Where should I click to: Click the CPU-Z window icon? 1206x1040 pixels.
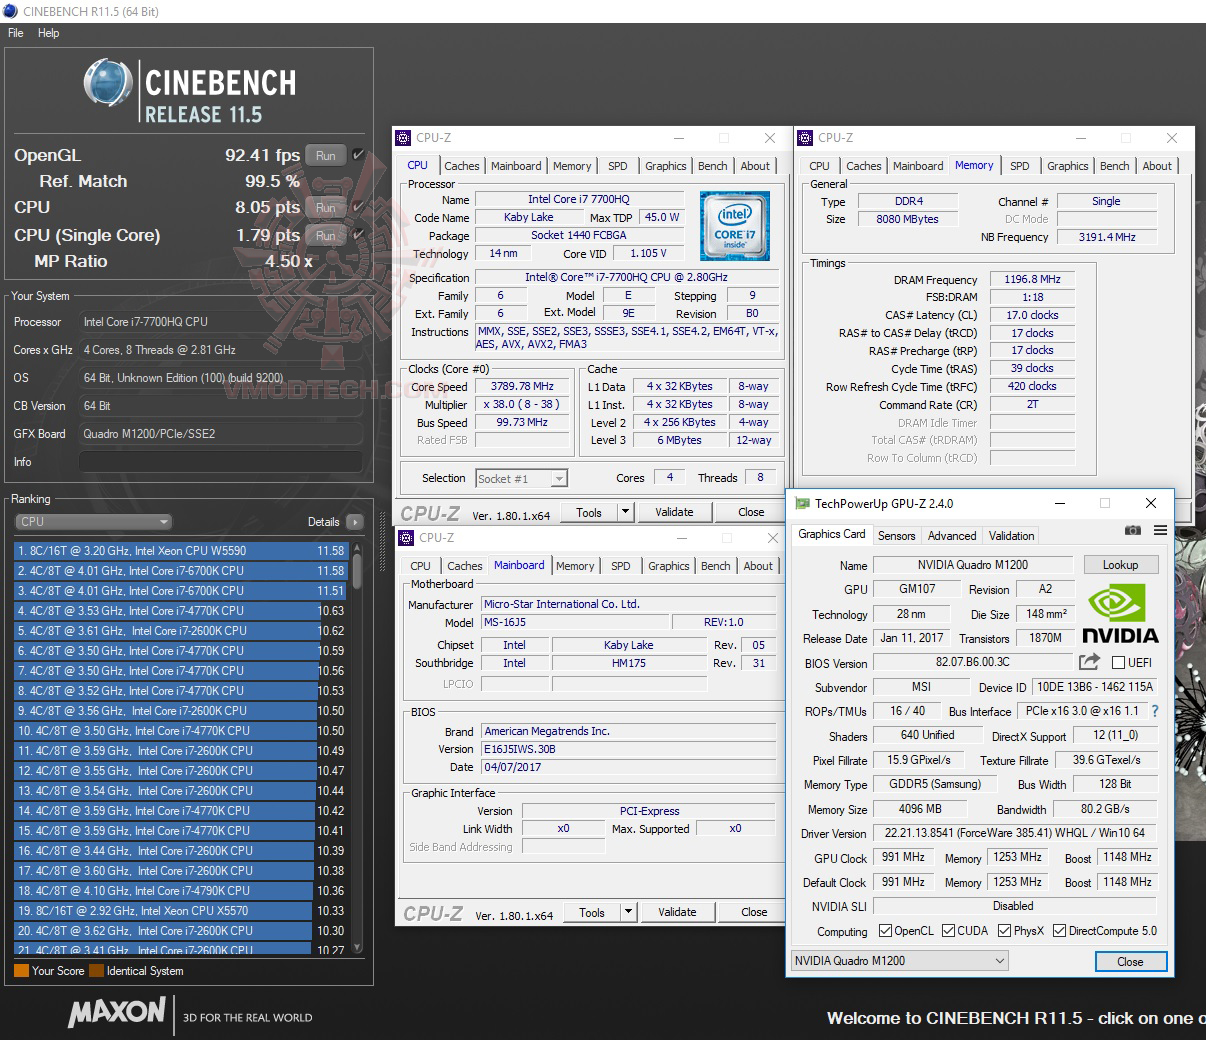point(404,138)
